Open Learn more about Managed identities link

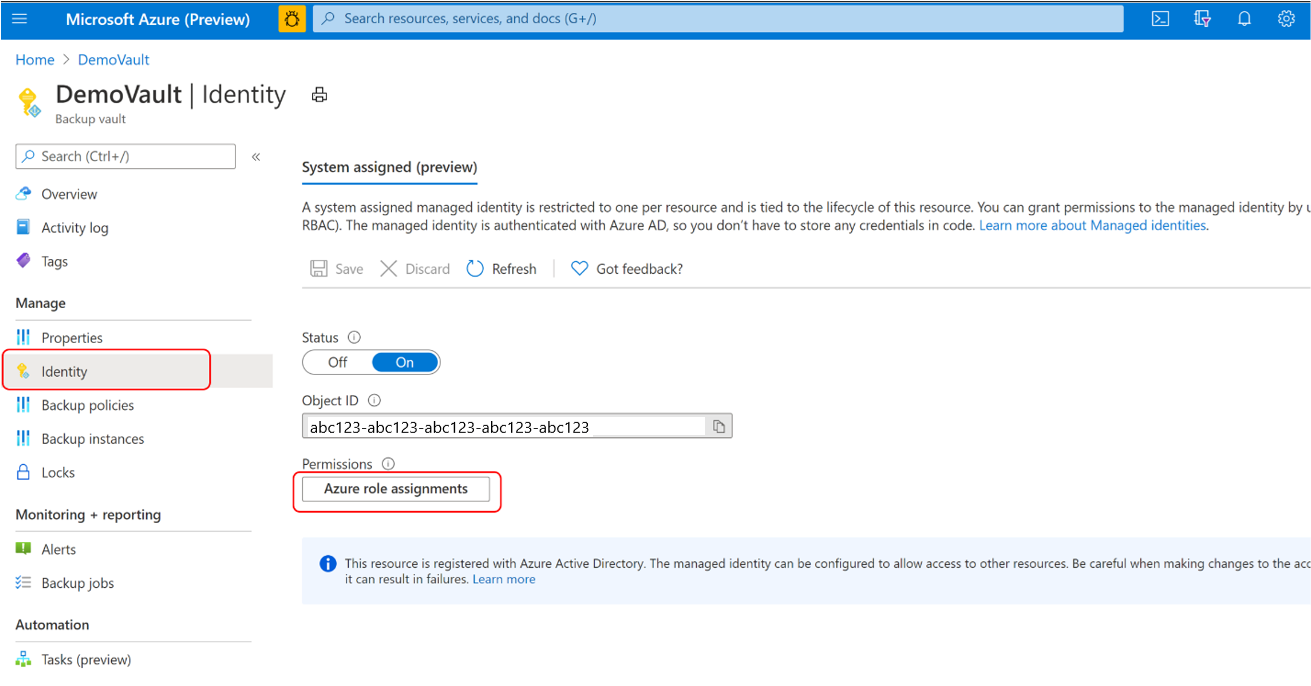click(1093, 226)
